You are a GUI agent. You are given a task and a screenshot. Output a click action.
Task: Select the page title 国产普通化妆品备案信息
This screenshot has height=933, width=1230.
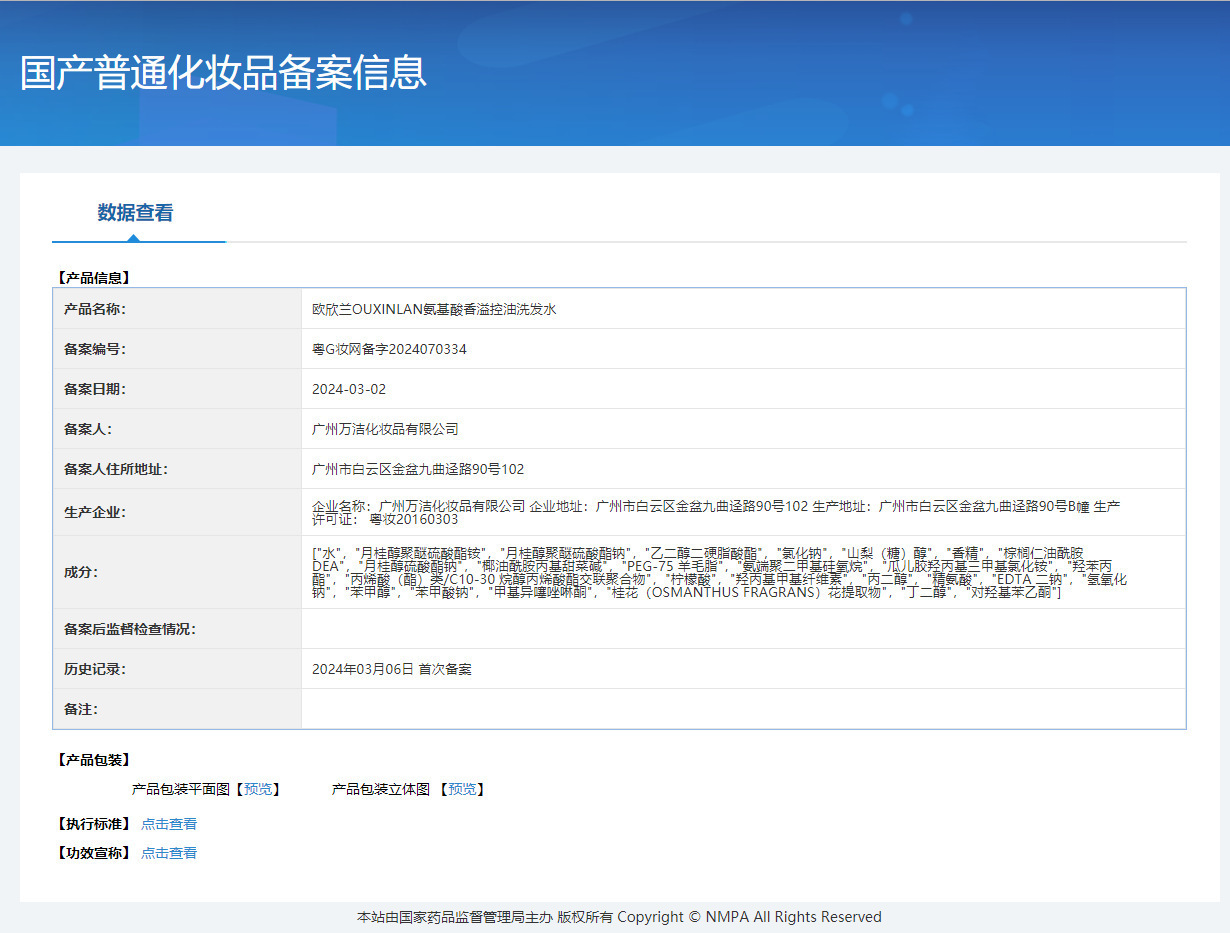click(x=224, y=73)
